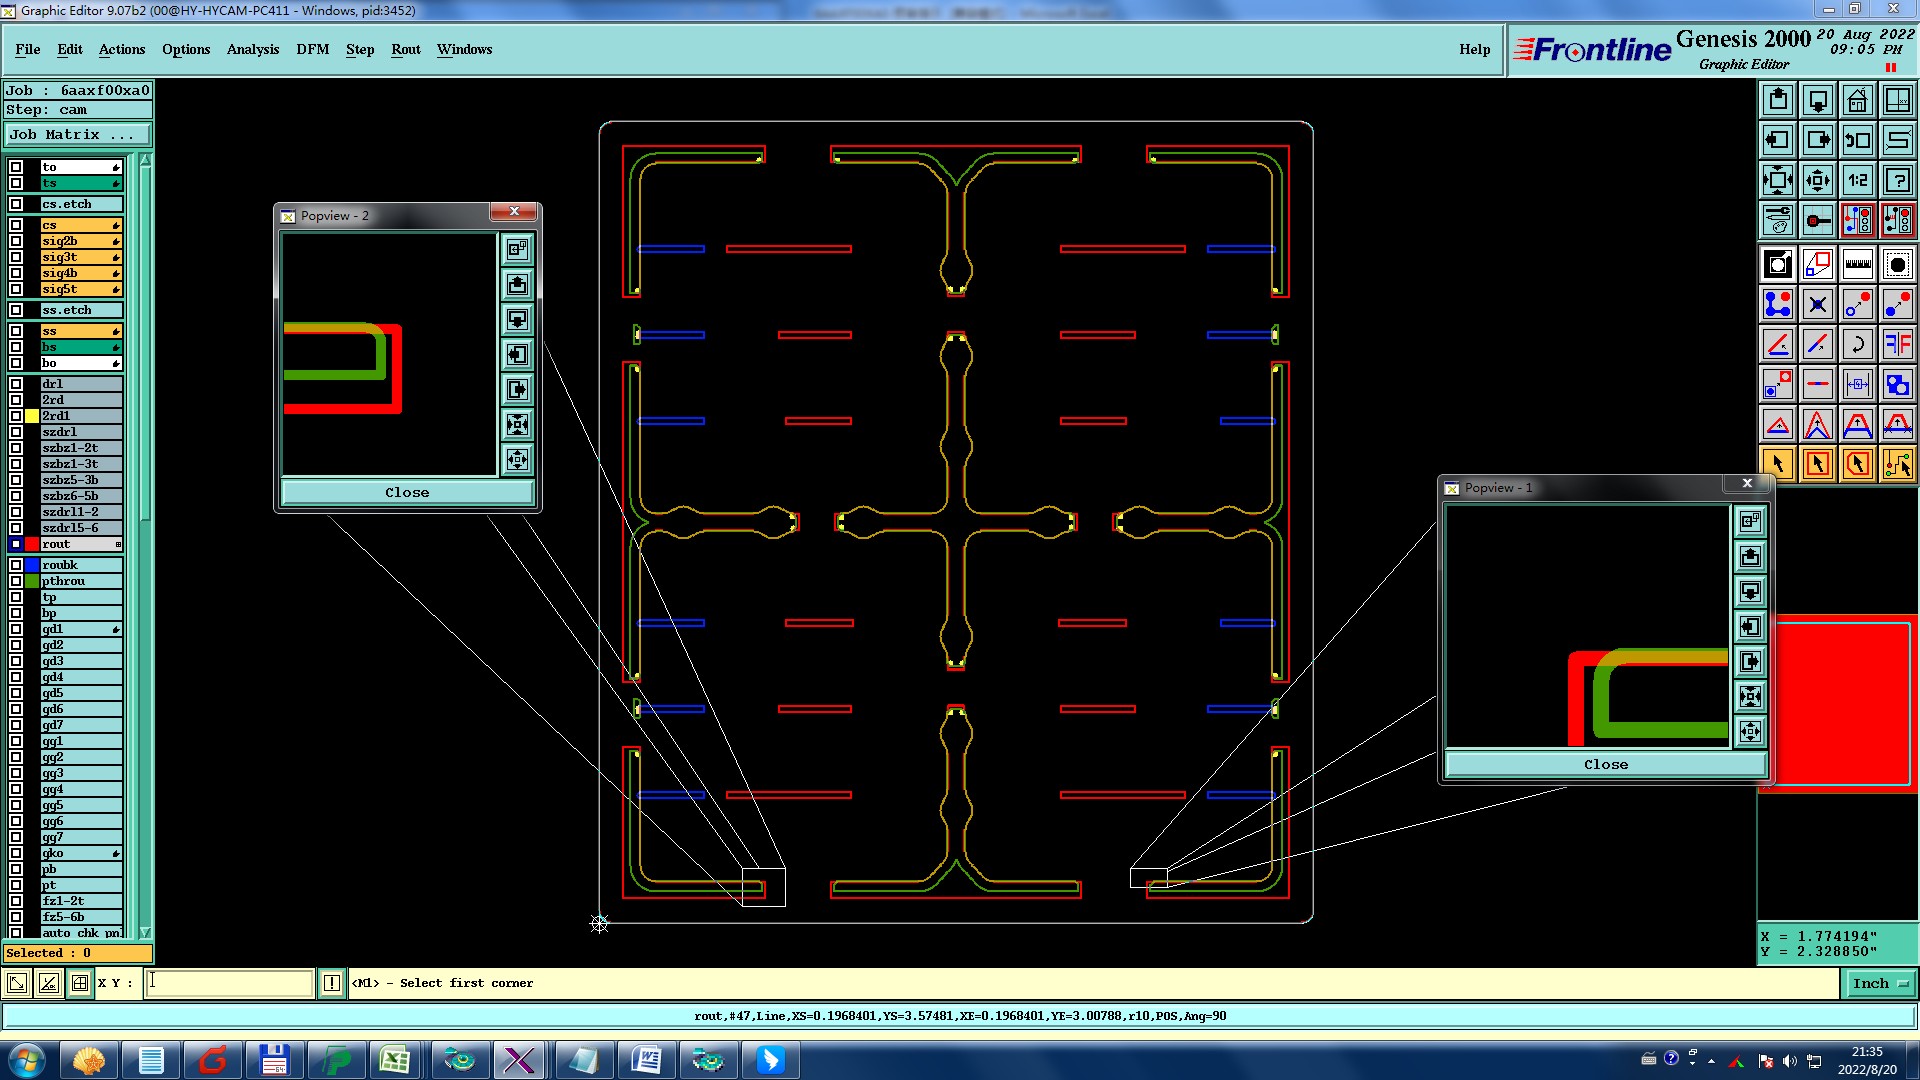Select the pan down icon

tap(1818, 100)
